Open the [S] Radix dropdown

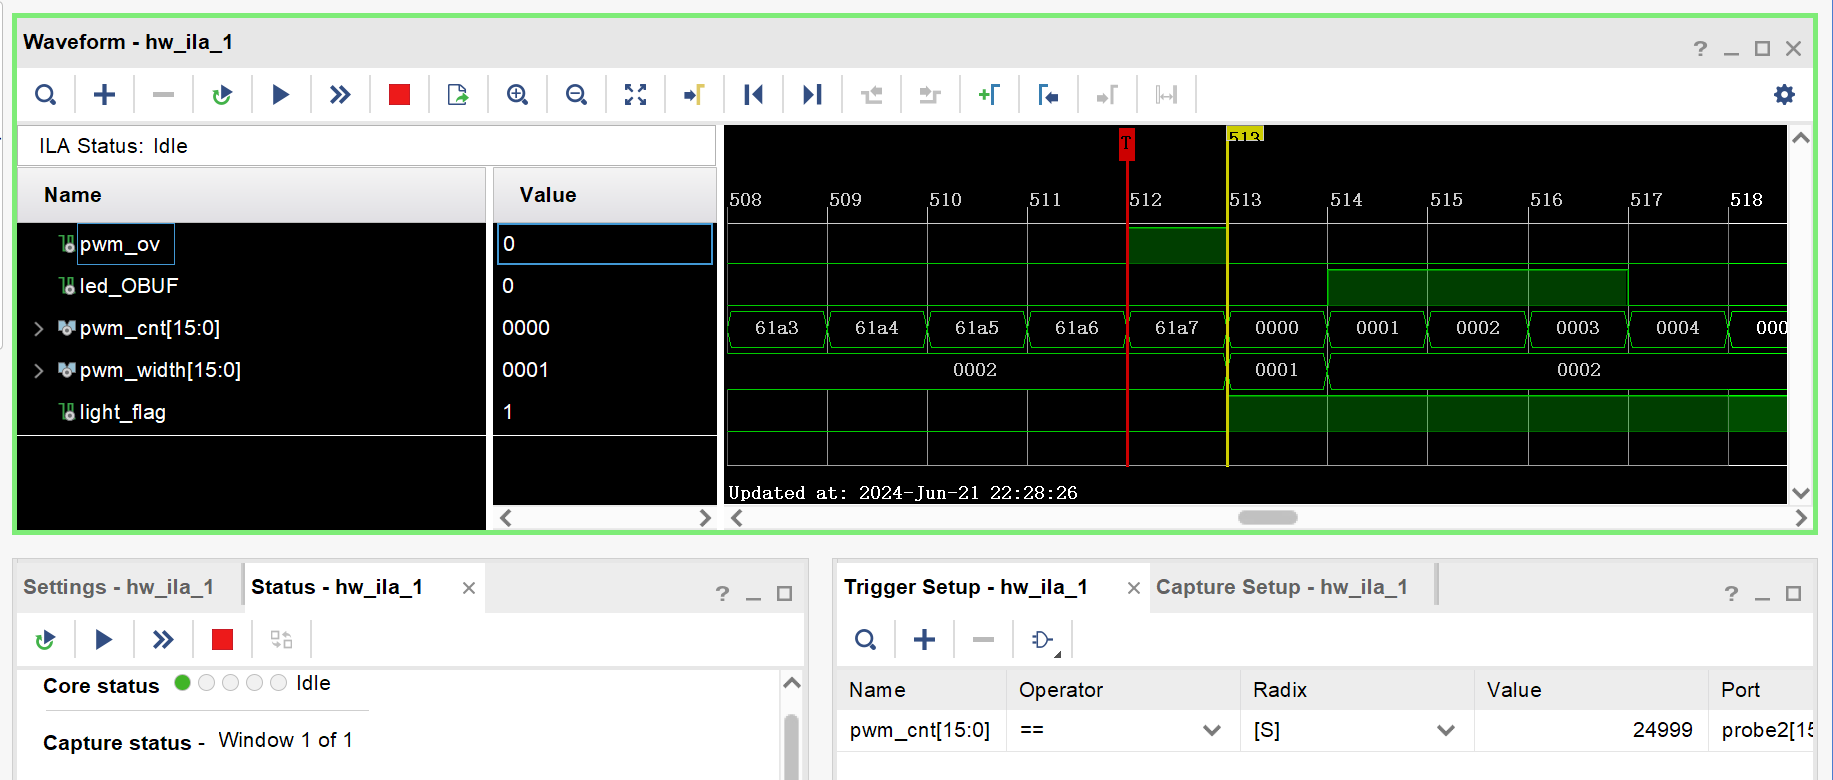pos(1446,730)
